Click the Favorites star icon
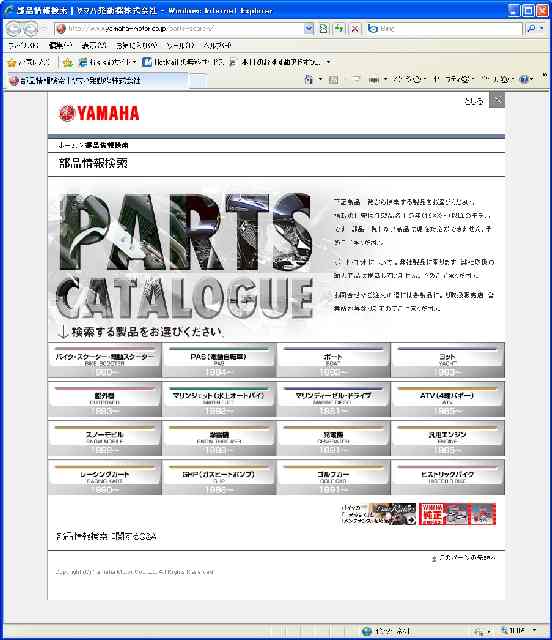 tap(13, 62)
